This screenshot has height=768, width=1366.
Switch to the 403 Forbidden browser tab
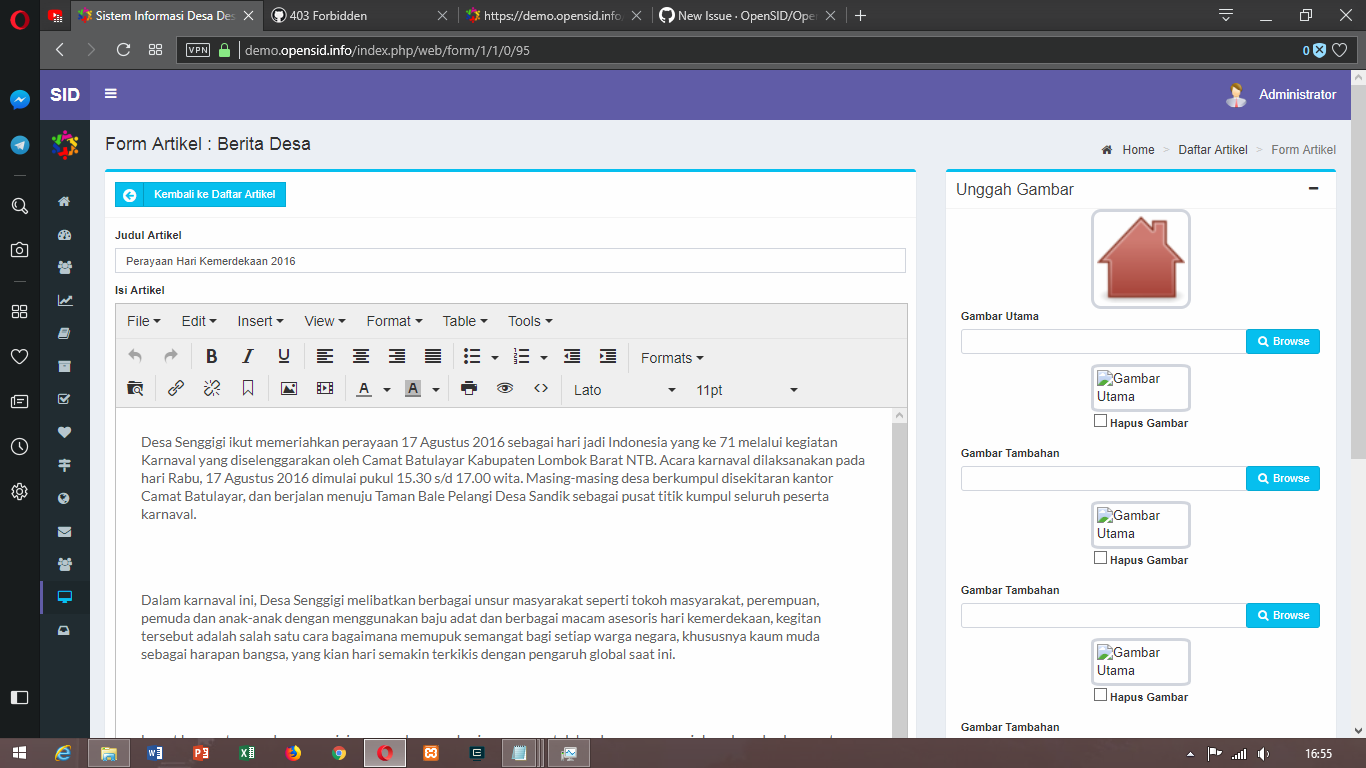click(361, 15)
